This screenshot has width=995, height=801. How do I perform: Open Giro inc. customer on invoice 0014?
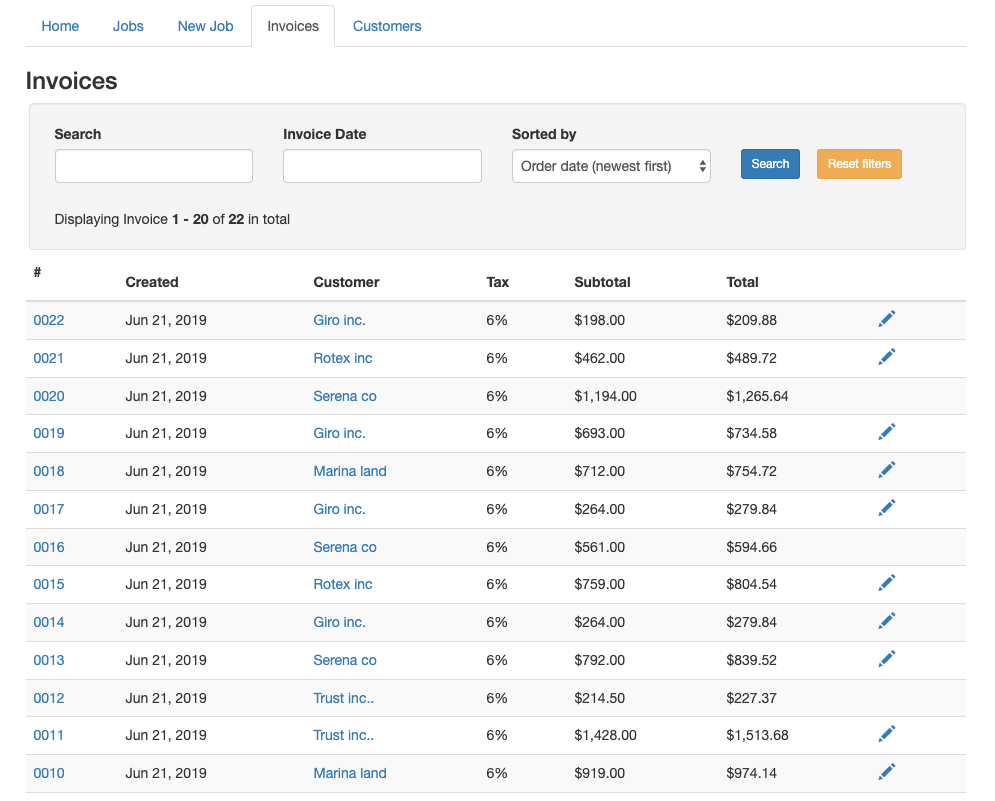coord(339,622)
